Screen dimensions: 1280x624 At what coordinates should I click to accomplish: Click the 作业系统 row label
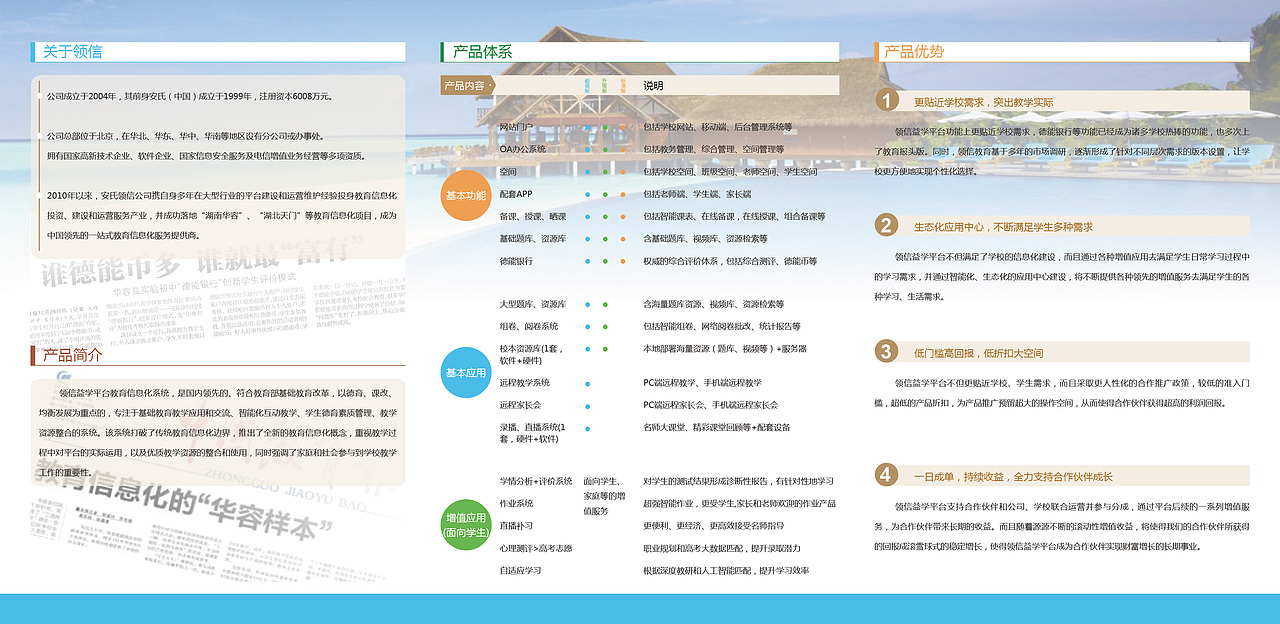[516, 503]
